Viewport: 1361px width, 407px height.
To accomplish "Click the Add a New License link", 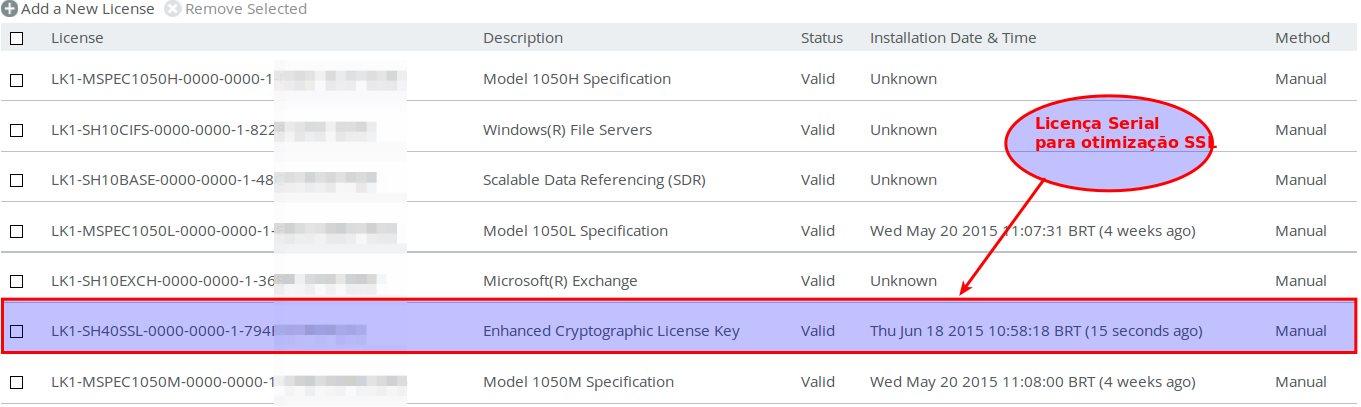I will pos(87,9).
